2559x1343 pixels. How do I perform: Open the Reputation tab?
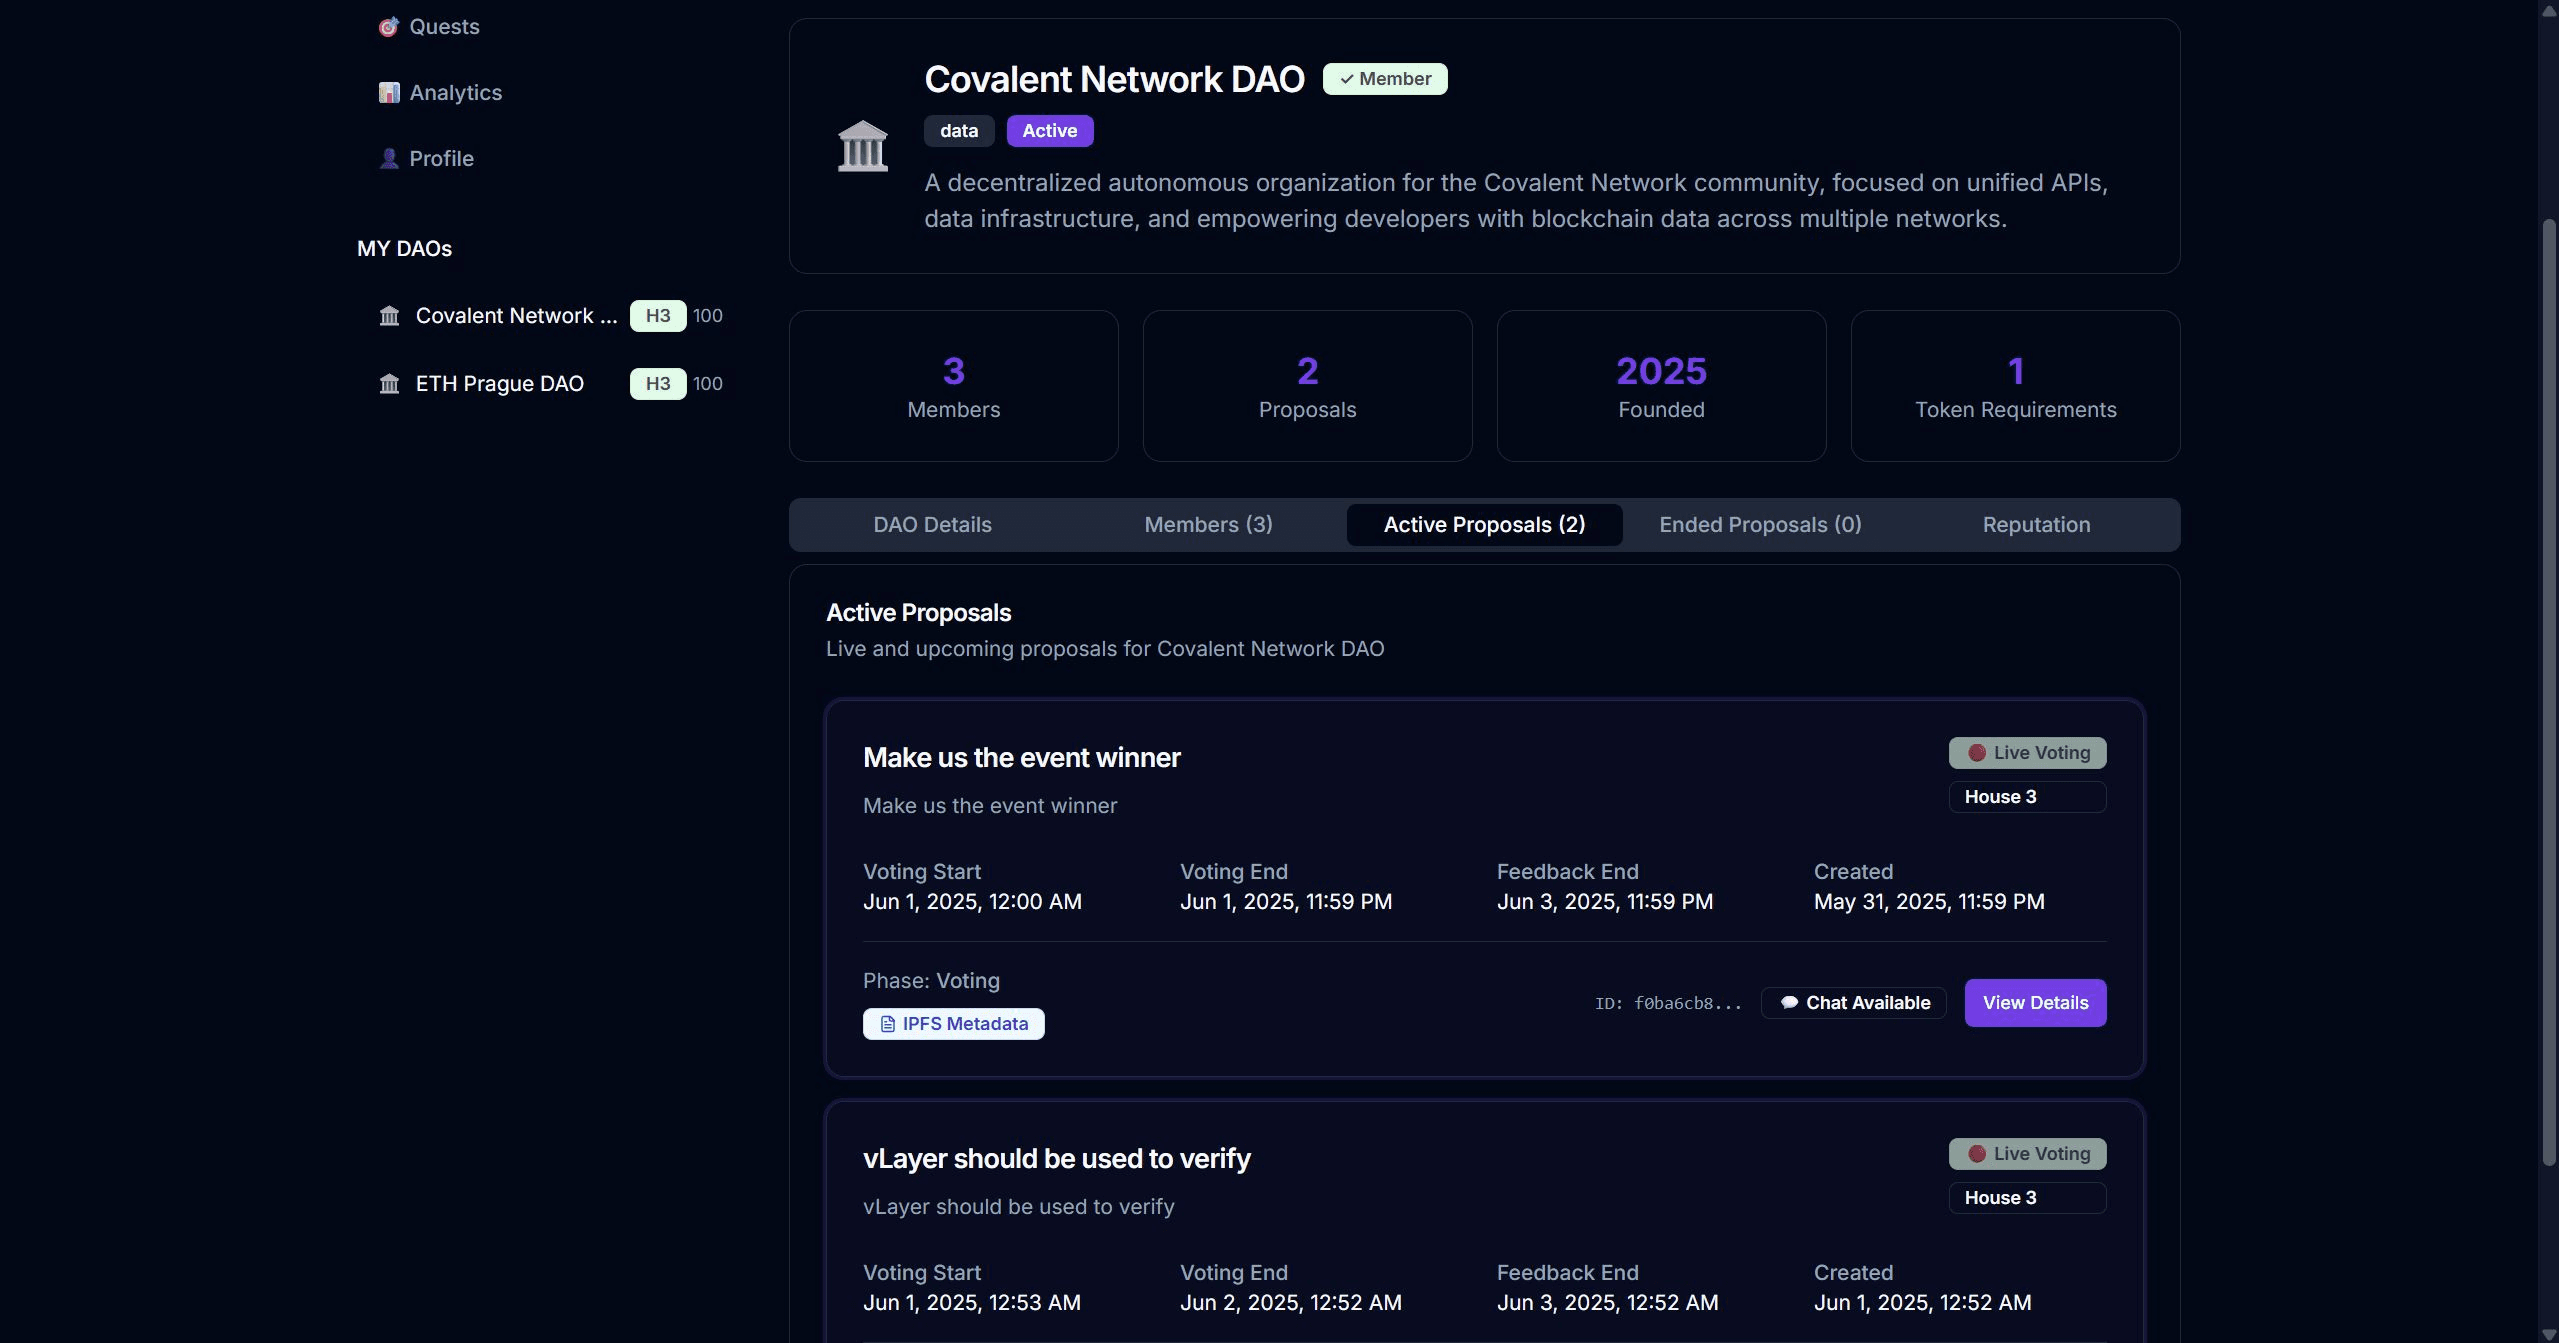click(x=2036, y=525)
